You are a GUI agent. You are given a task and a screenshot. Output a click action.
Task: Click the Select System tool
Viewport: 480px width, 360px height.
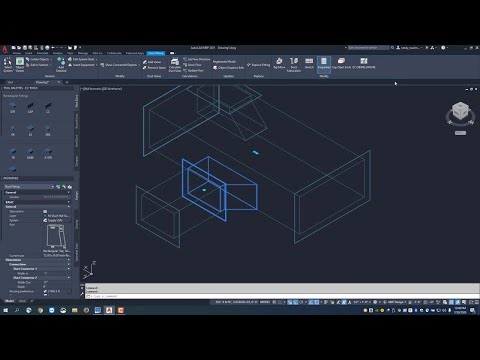pos(8,64)
